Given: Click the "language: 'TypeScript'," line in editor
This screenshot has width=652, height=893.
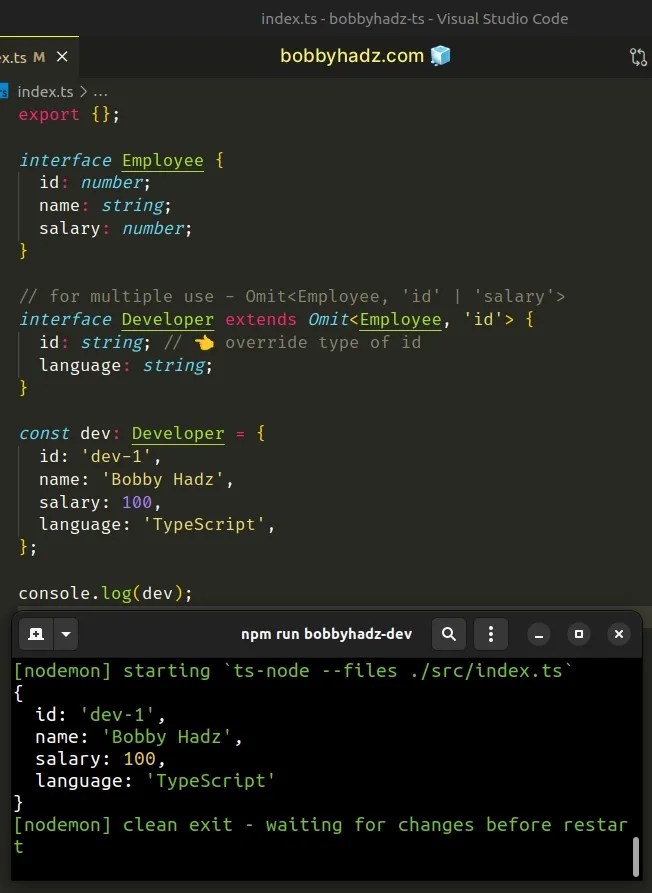Looking at the screenshot, I should pos(157,525).
